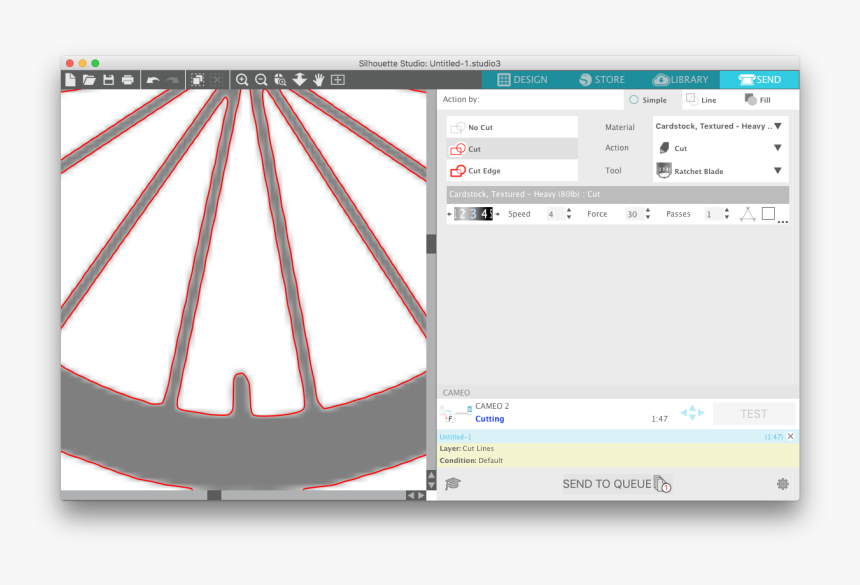Click the Save document icon
Viewport: 860px width, 585px height.
coord(108,80)
